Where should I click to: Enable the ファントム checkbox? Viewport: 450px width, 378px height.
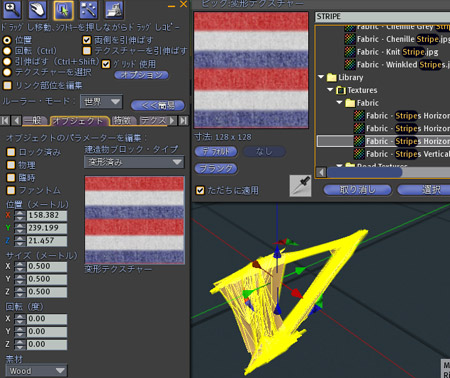tap(11, 190)
